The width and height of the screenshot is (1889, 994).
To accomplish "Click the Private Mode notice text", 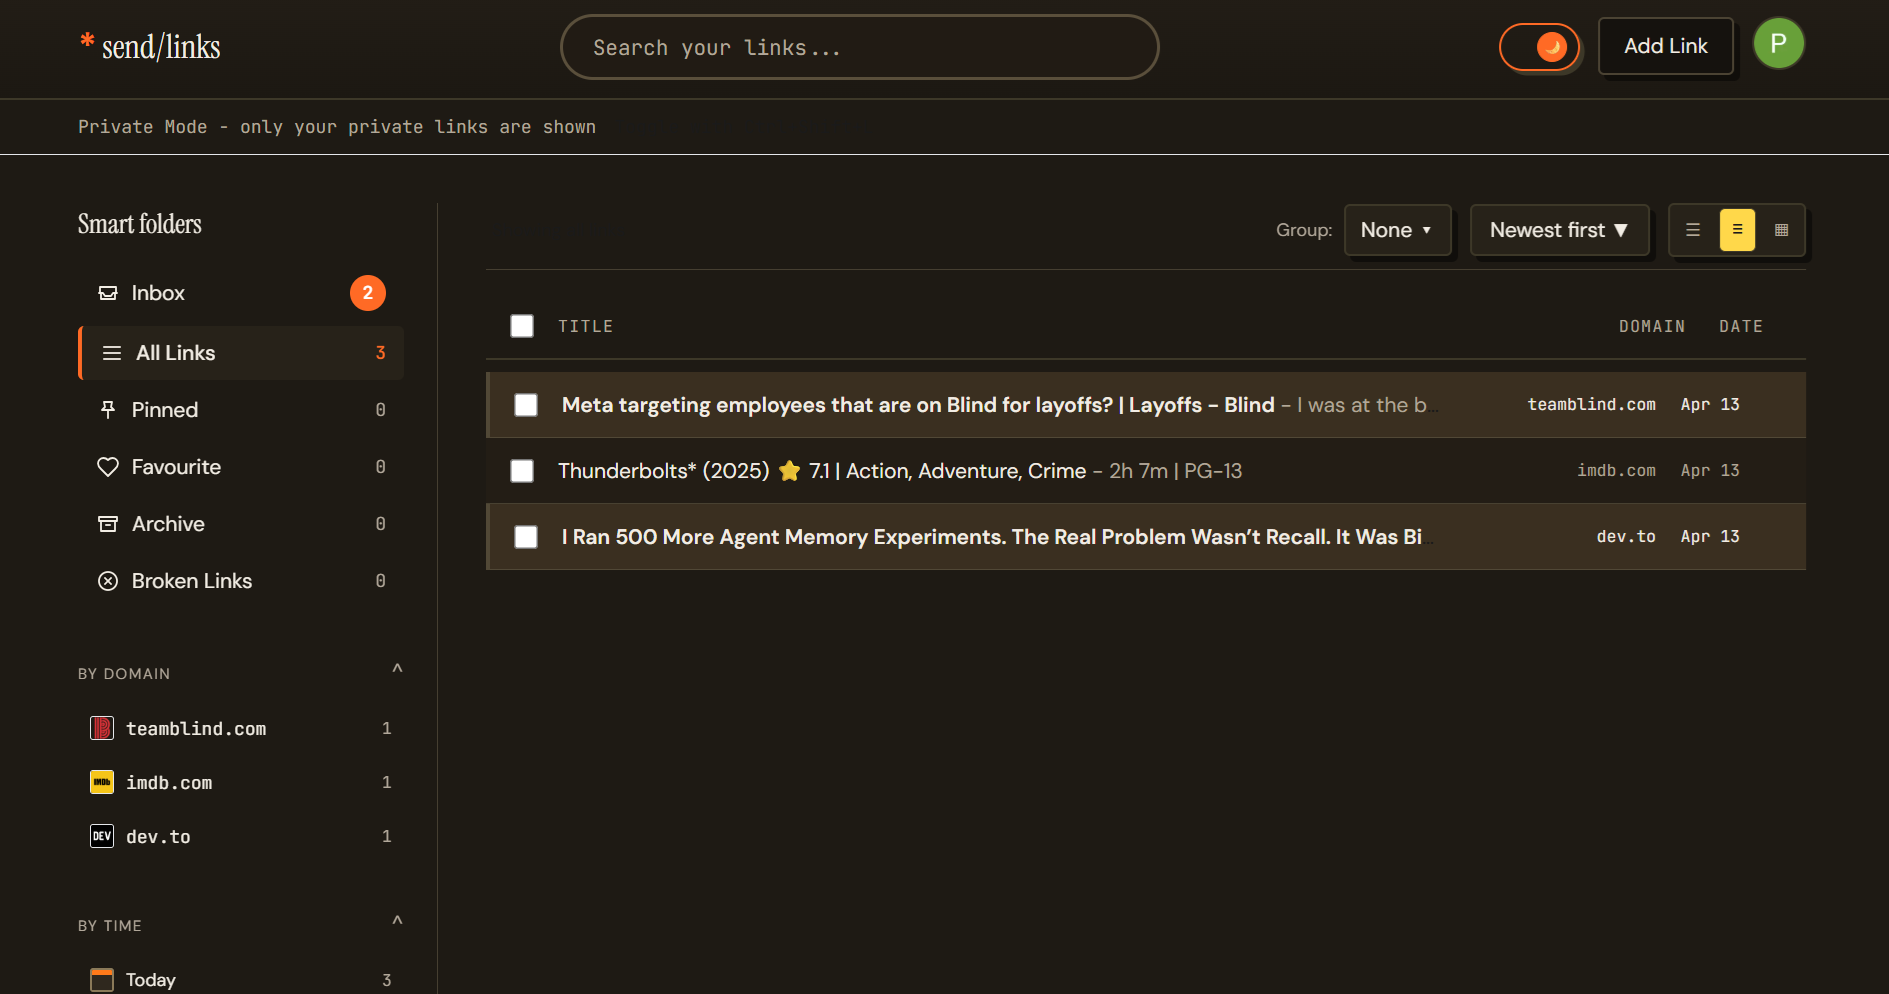I will coord(337,127).
